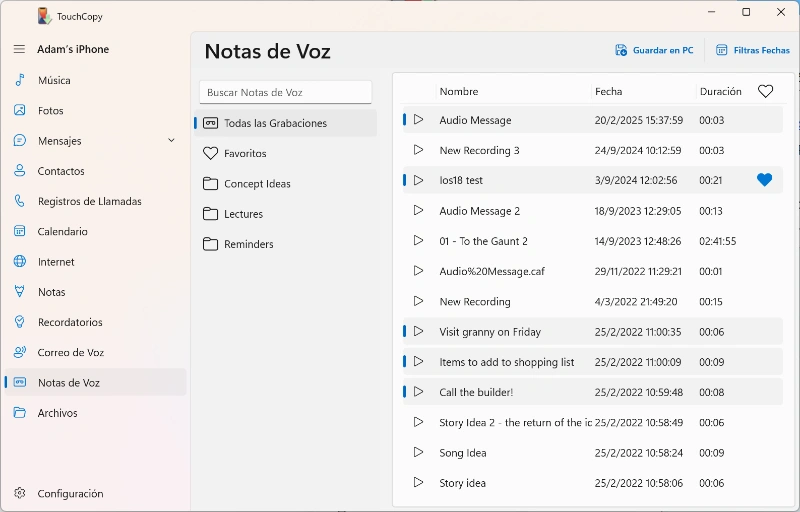Expand the Mensajes sidebar chevron
This screenshot has height=512, width=800.
click(171, 141)
